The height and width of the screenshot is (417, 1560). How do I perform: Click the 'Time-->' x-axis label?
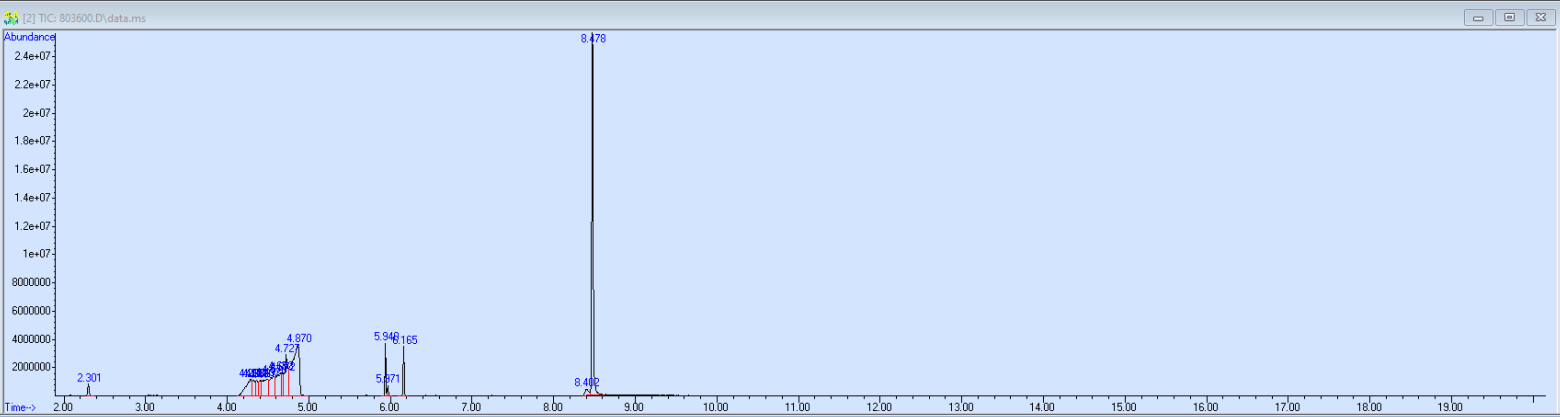pos(20,407)
